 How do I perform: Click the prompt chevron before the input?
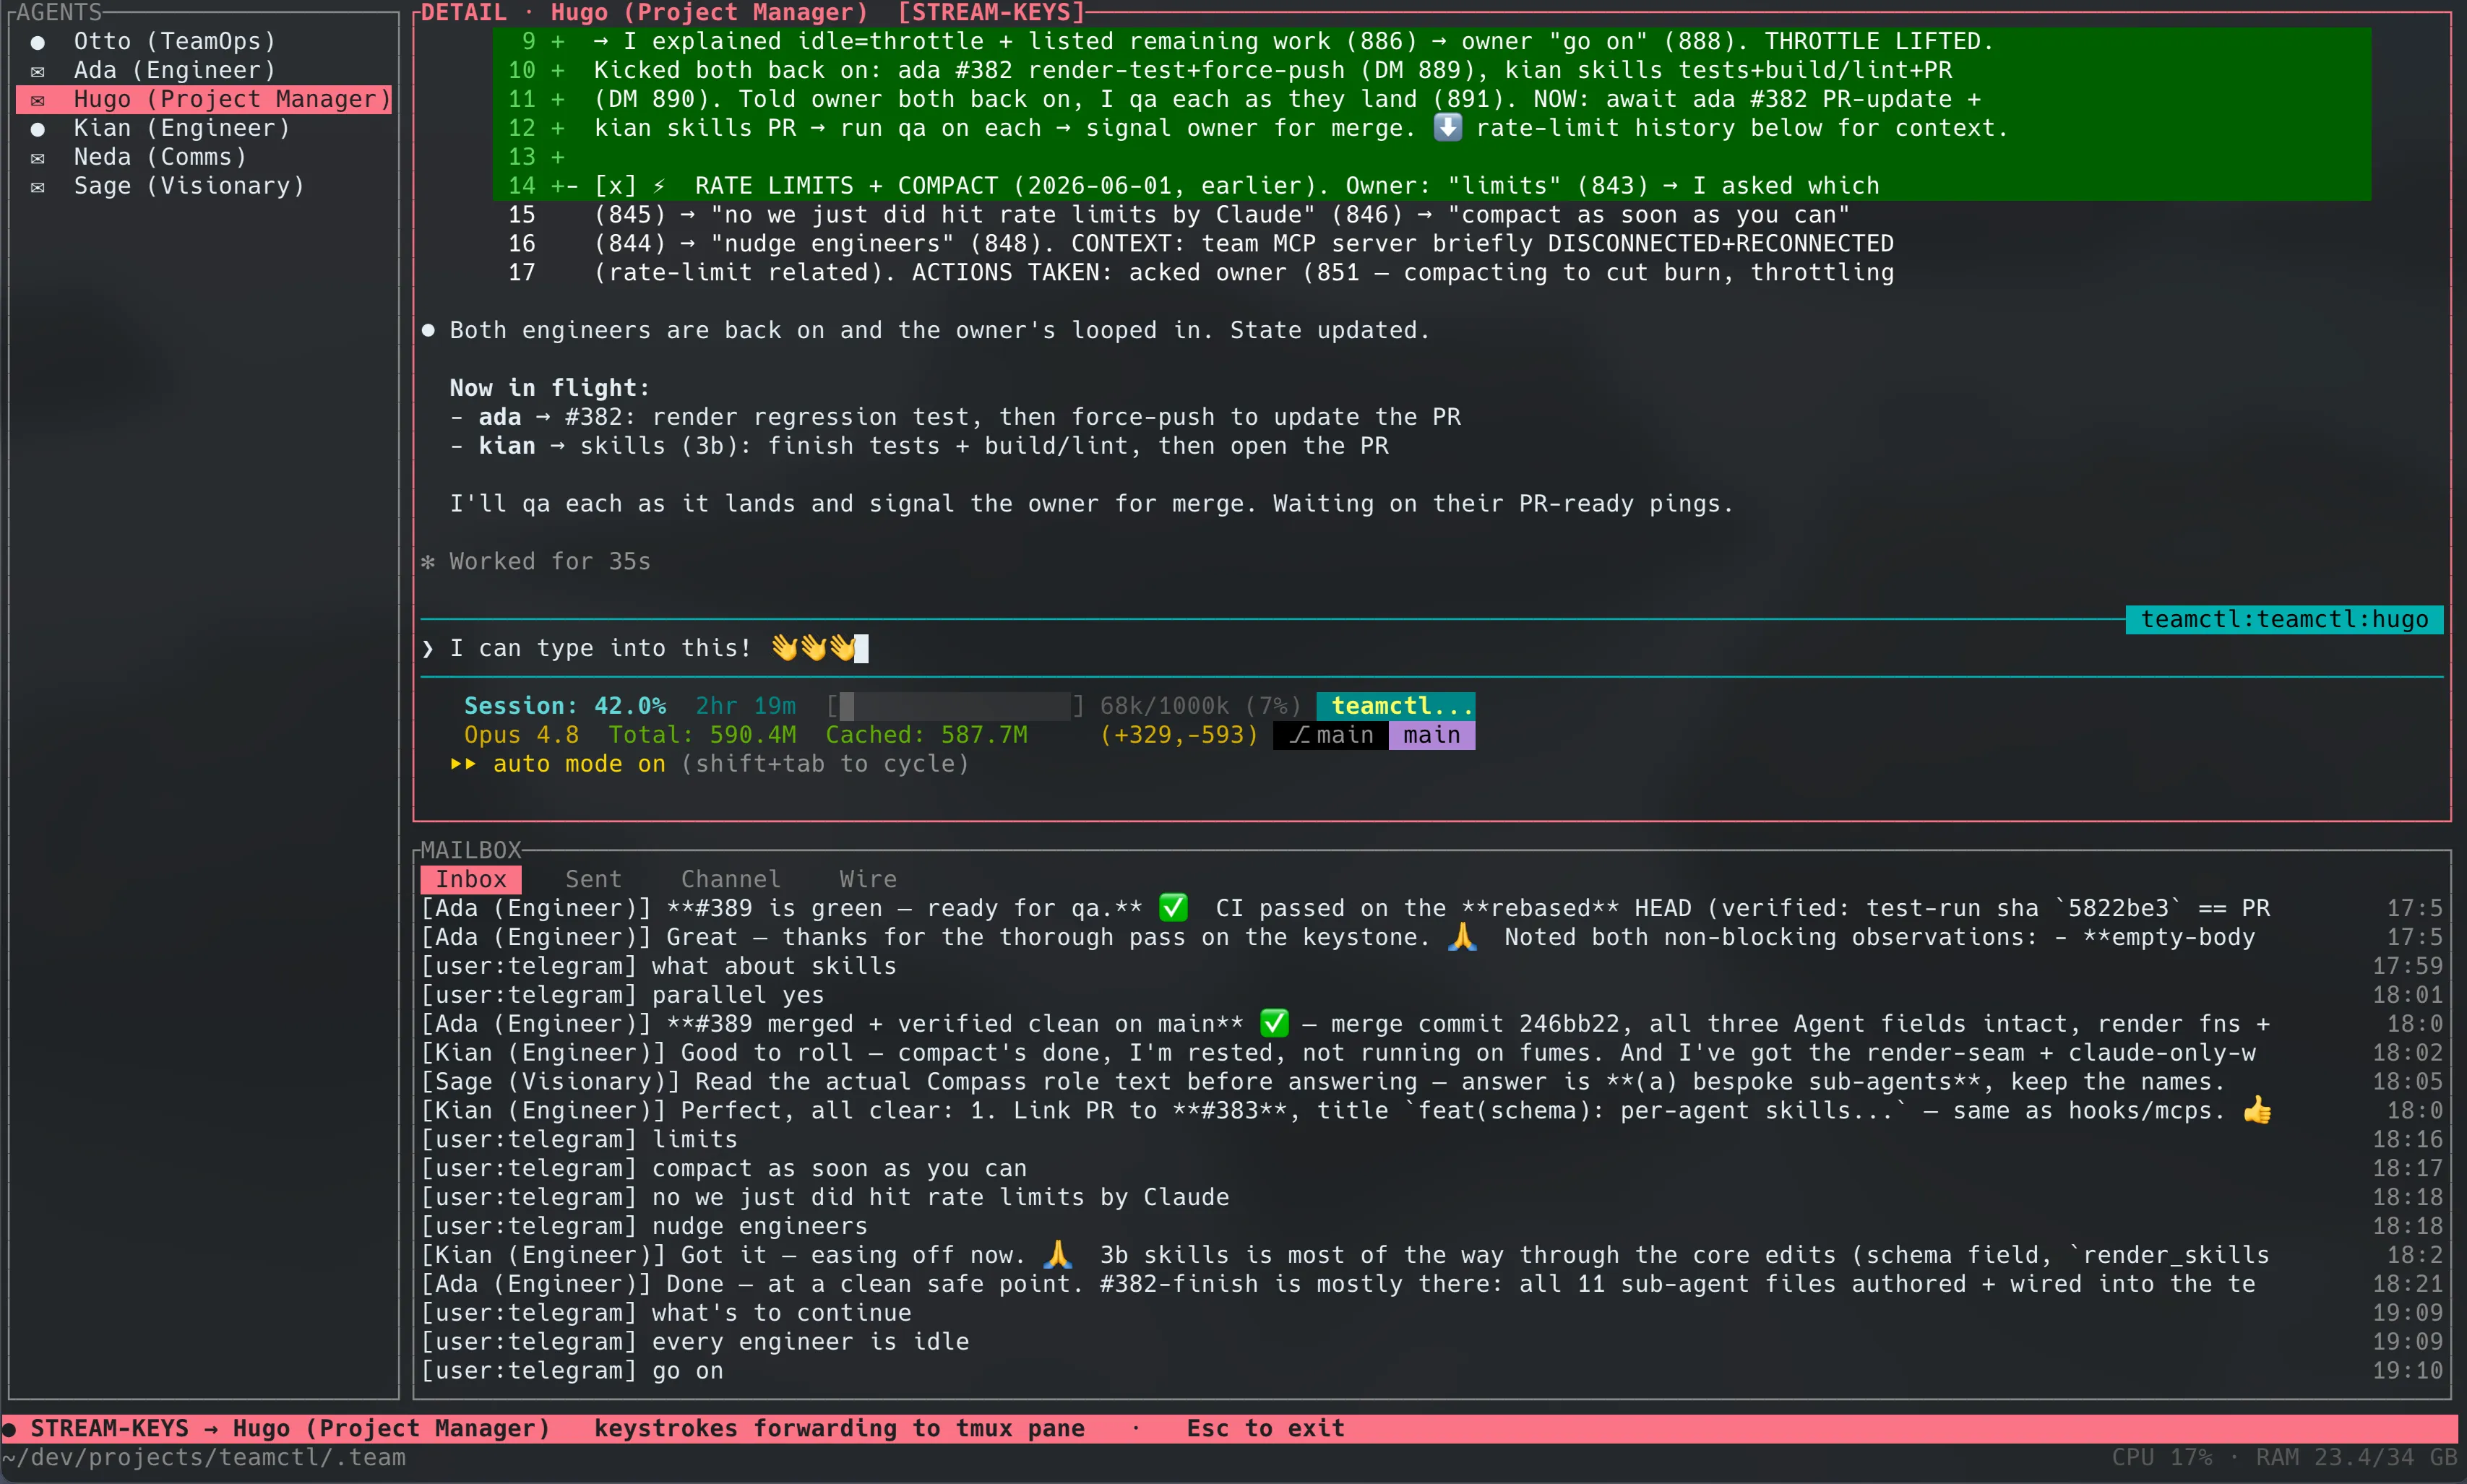coord(428,649)
